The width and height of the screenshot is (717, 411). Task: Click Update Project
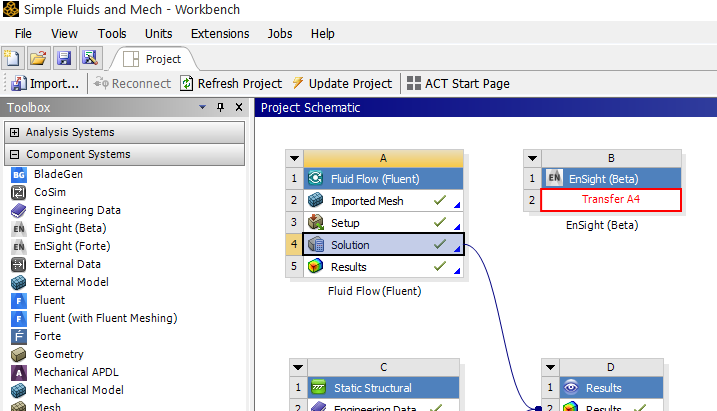pos(342,84)
